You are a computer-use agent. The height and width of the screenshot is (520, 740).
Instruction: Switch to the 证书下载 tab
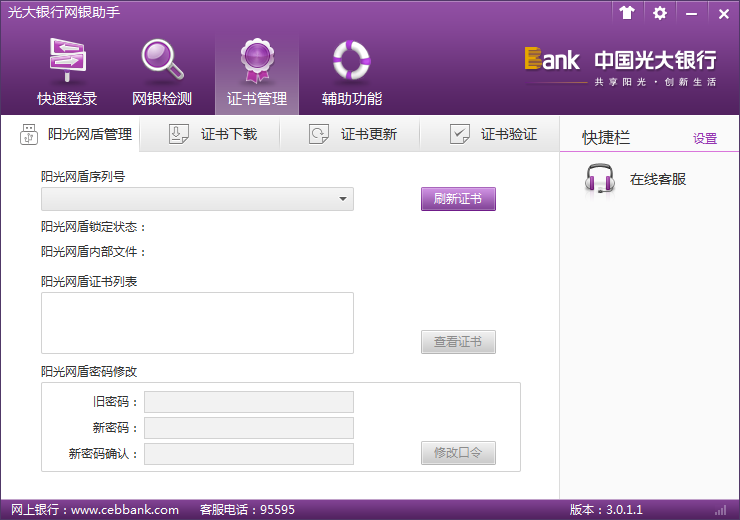tap(212, 134)
